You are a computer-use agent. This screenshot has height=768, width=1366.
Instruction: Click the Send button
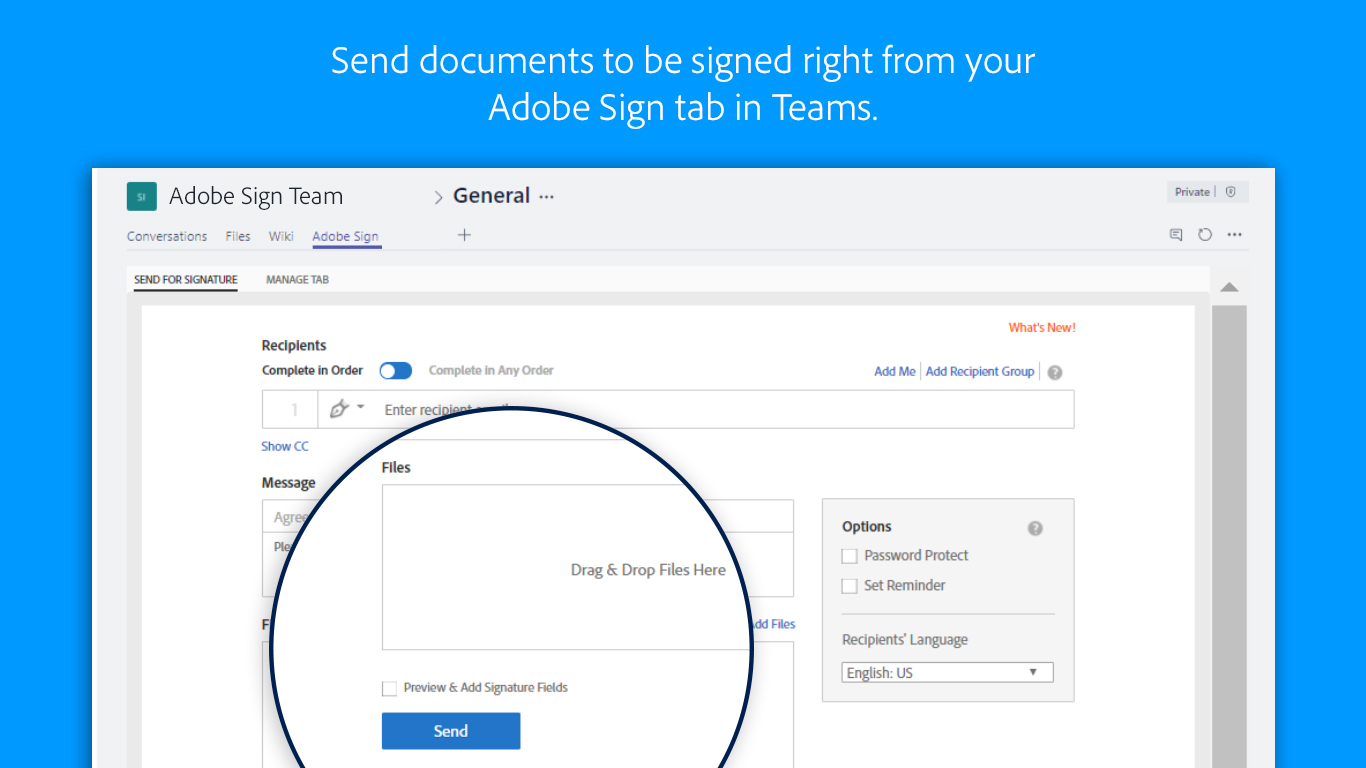tap(451, 731)
